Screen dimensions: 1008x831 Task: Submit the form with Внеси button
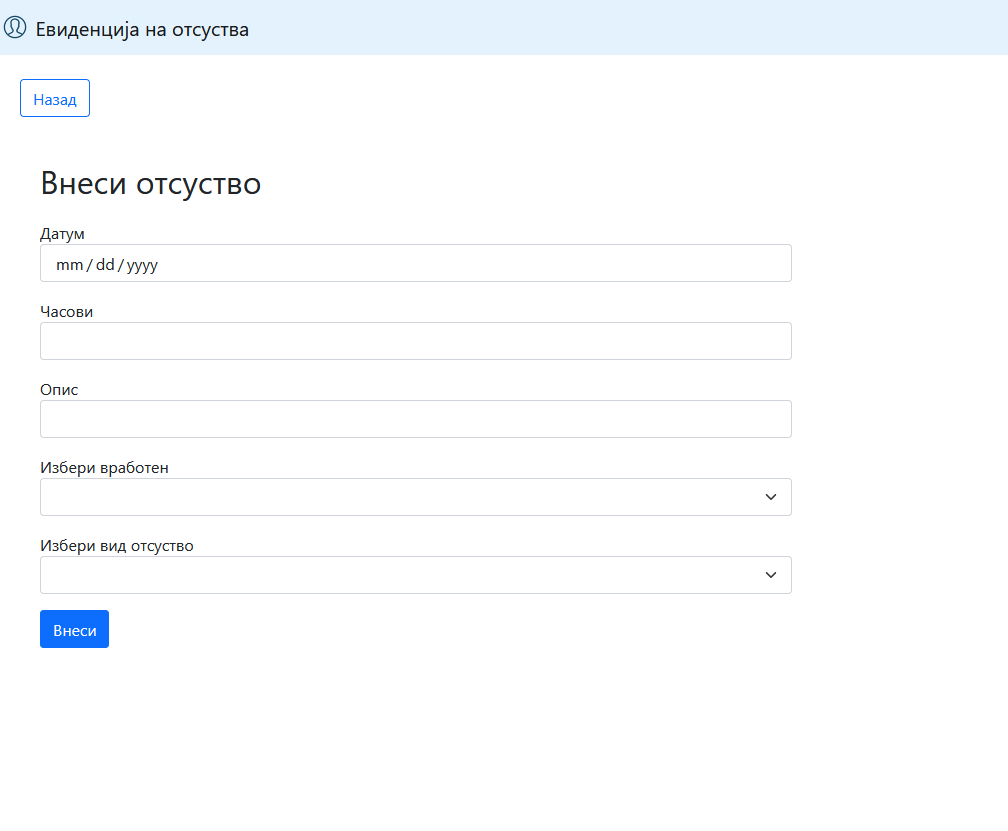point(74,630)
